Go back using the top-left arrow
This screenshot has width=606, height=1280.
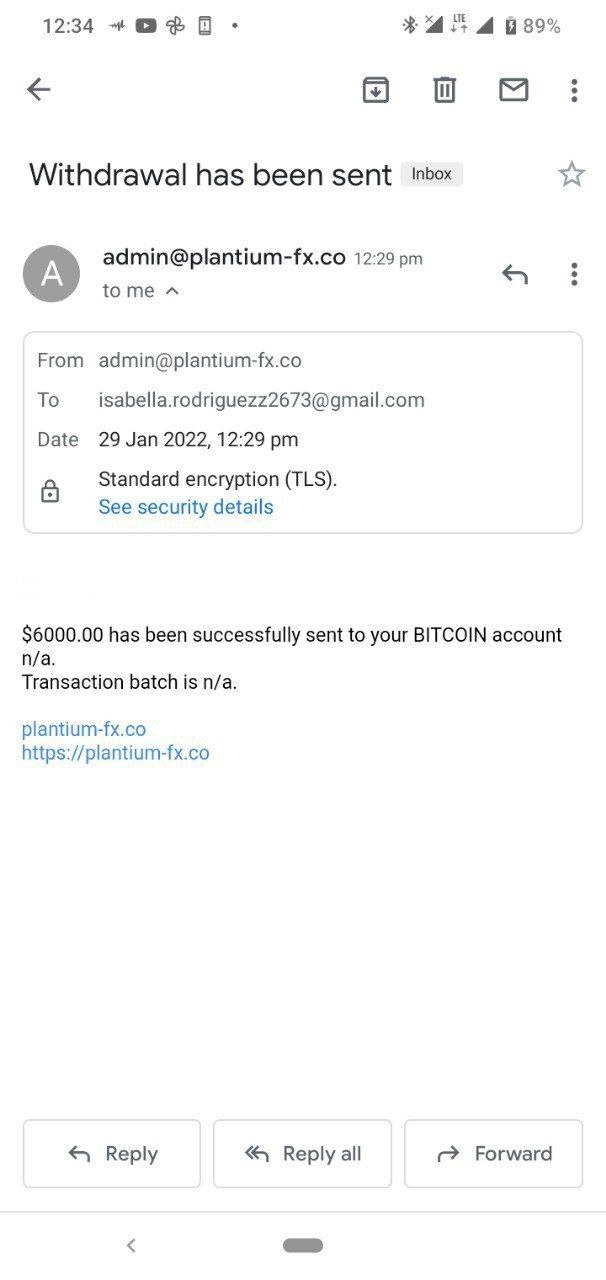tap(38, 90)
